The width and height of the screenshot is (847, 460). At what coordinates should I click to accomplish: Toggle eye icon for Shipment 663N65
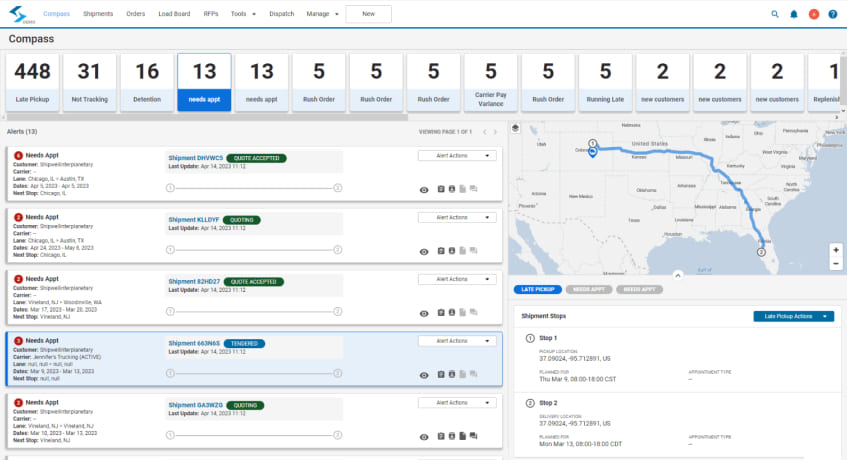coord(424,375)
